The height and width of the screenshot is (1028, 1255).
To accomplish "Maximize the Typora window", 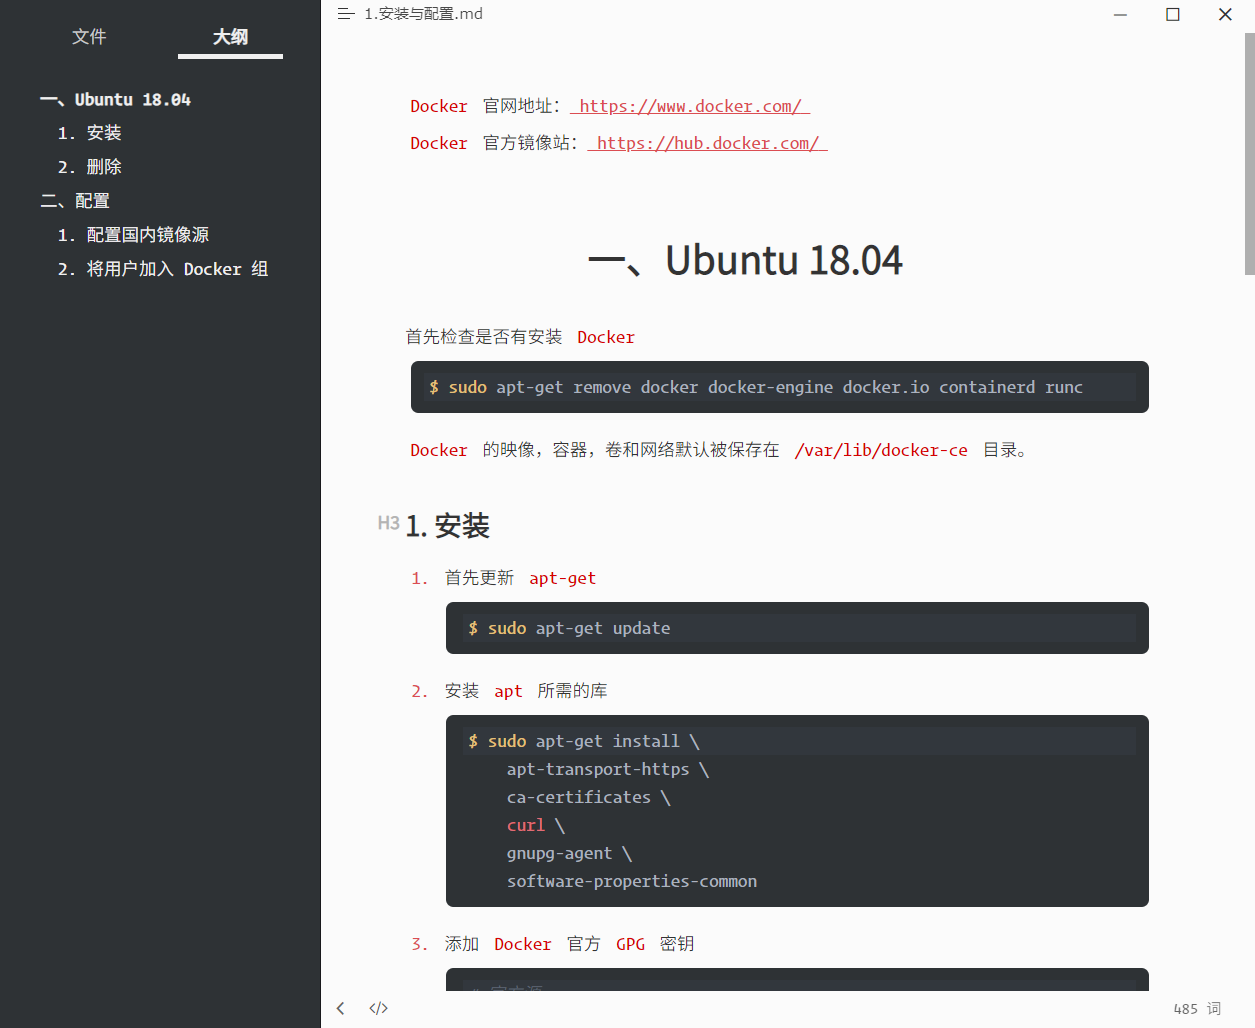I will tap(1173, 14).
